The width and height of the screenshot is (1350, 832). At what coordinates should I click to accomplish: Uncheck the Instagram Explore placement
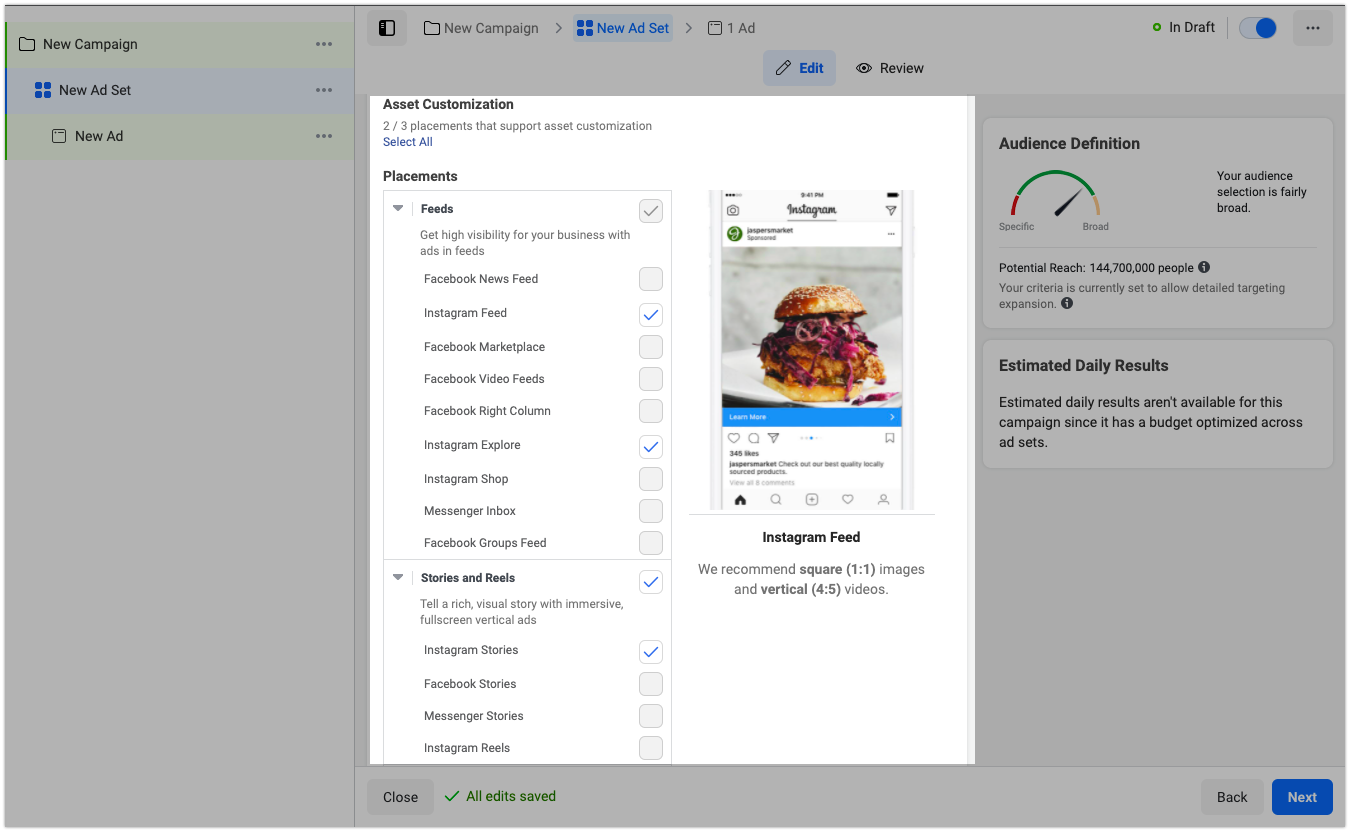click(651, 446)
